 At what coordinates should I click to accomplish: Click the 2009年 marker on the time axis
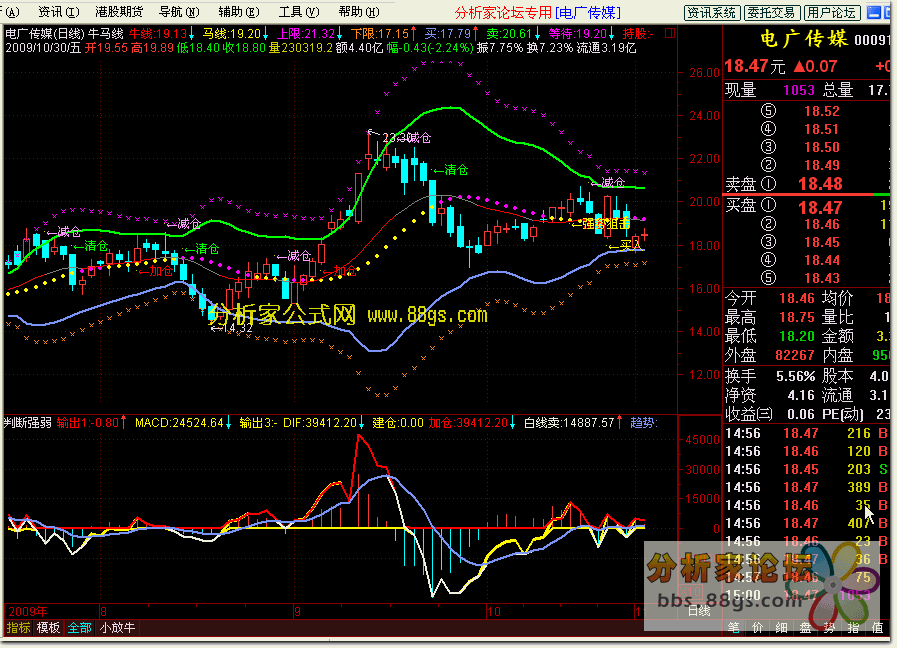[27, 611]
